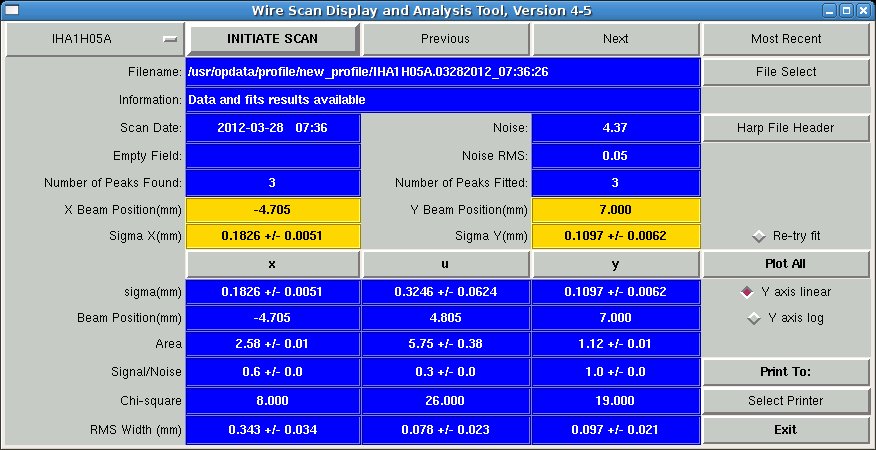
Task: Click u Signal/Noise value 0.3 +/- 0.0
Action: [445, 372]
